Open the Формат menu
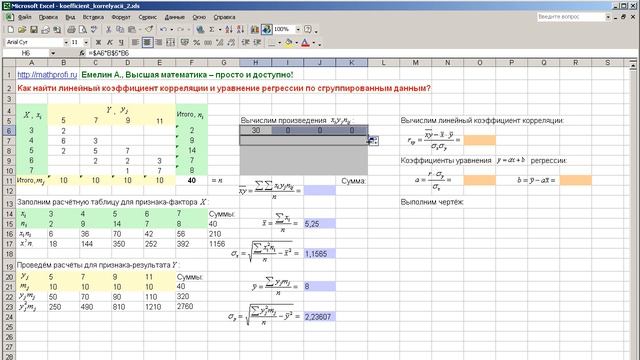Image resolution: width=640 pixels, height=360 pixels. click(121, 17)
